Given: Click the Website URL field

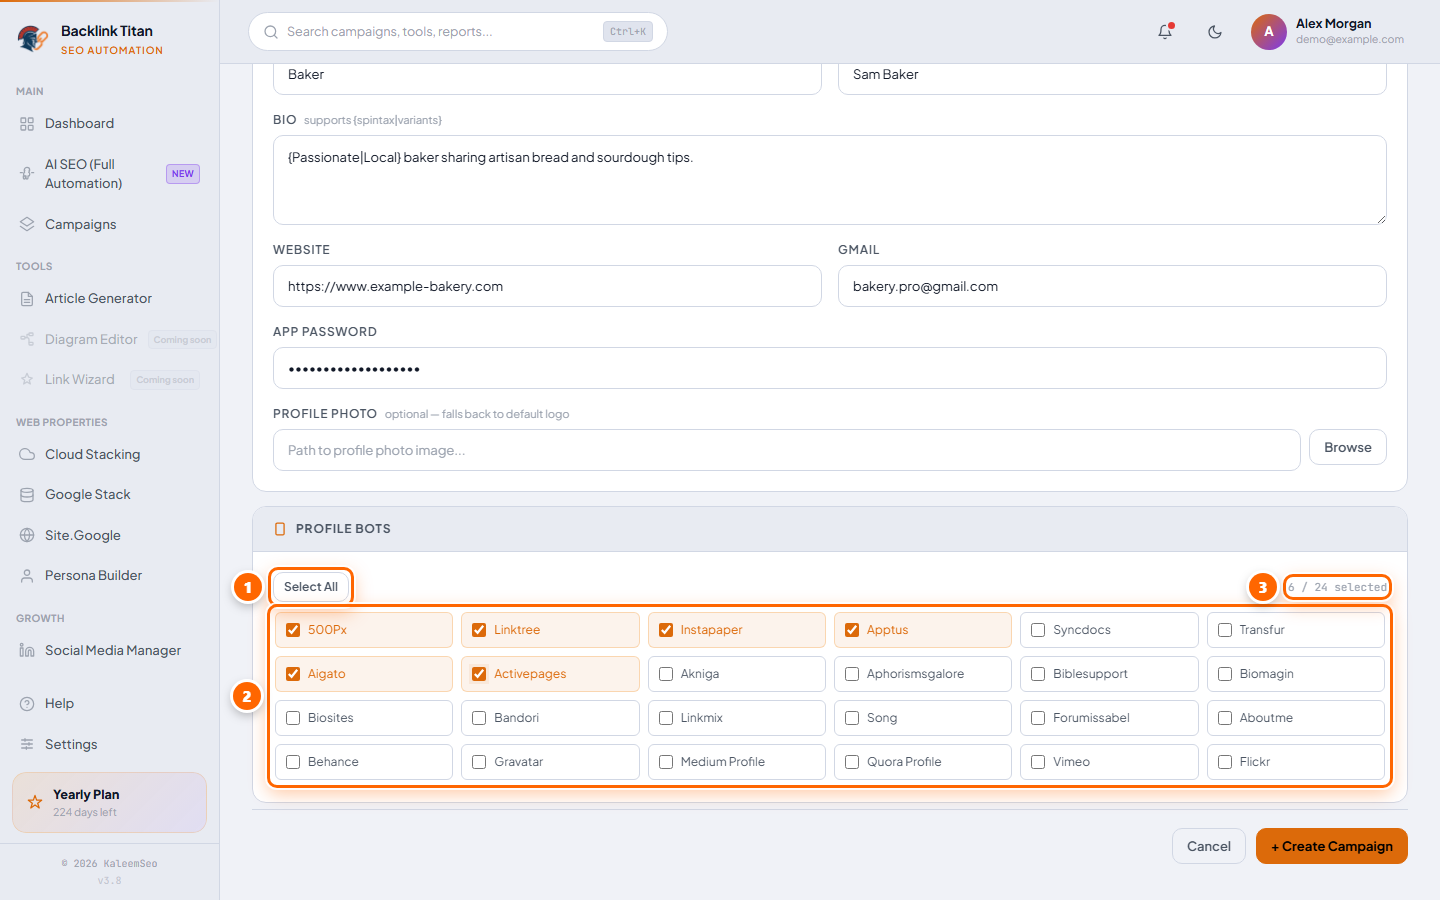Looking at the screenshot, I should tap(547, 286).
